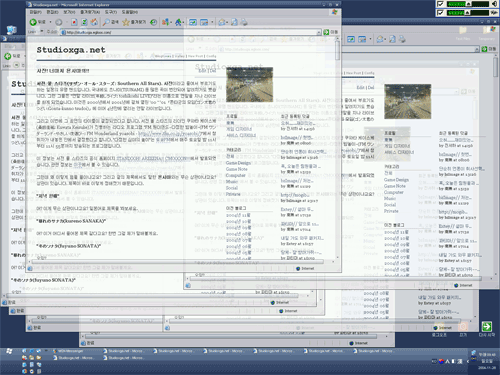500x375 pixels.
Task: Switch to MSN Messenger taskbar button
Action: pos(68,351)
